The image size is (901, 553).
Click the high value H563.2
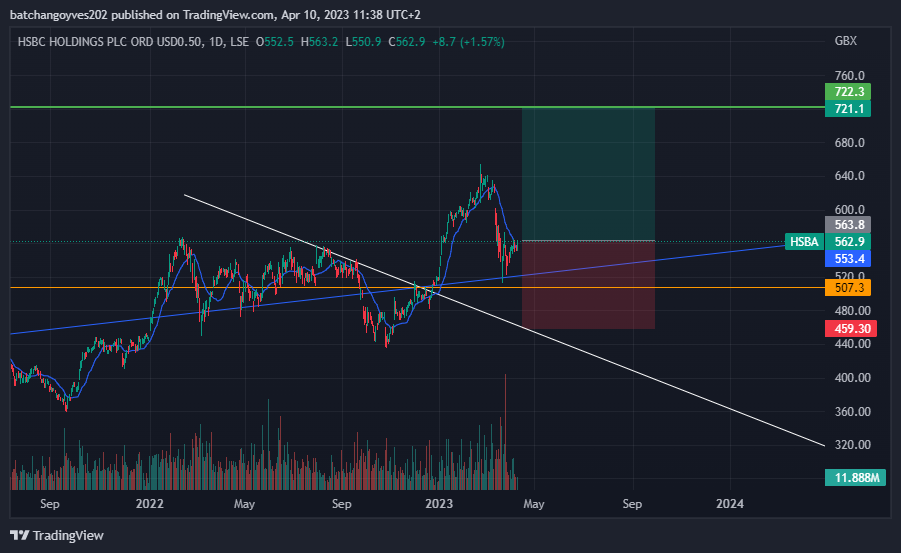click(x=319, y=41)
